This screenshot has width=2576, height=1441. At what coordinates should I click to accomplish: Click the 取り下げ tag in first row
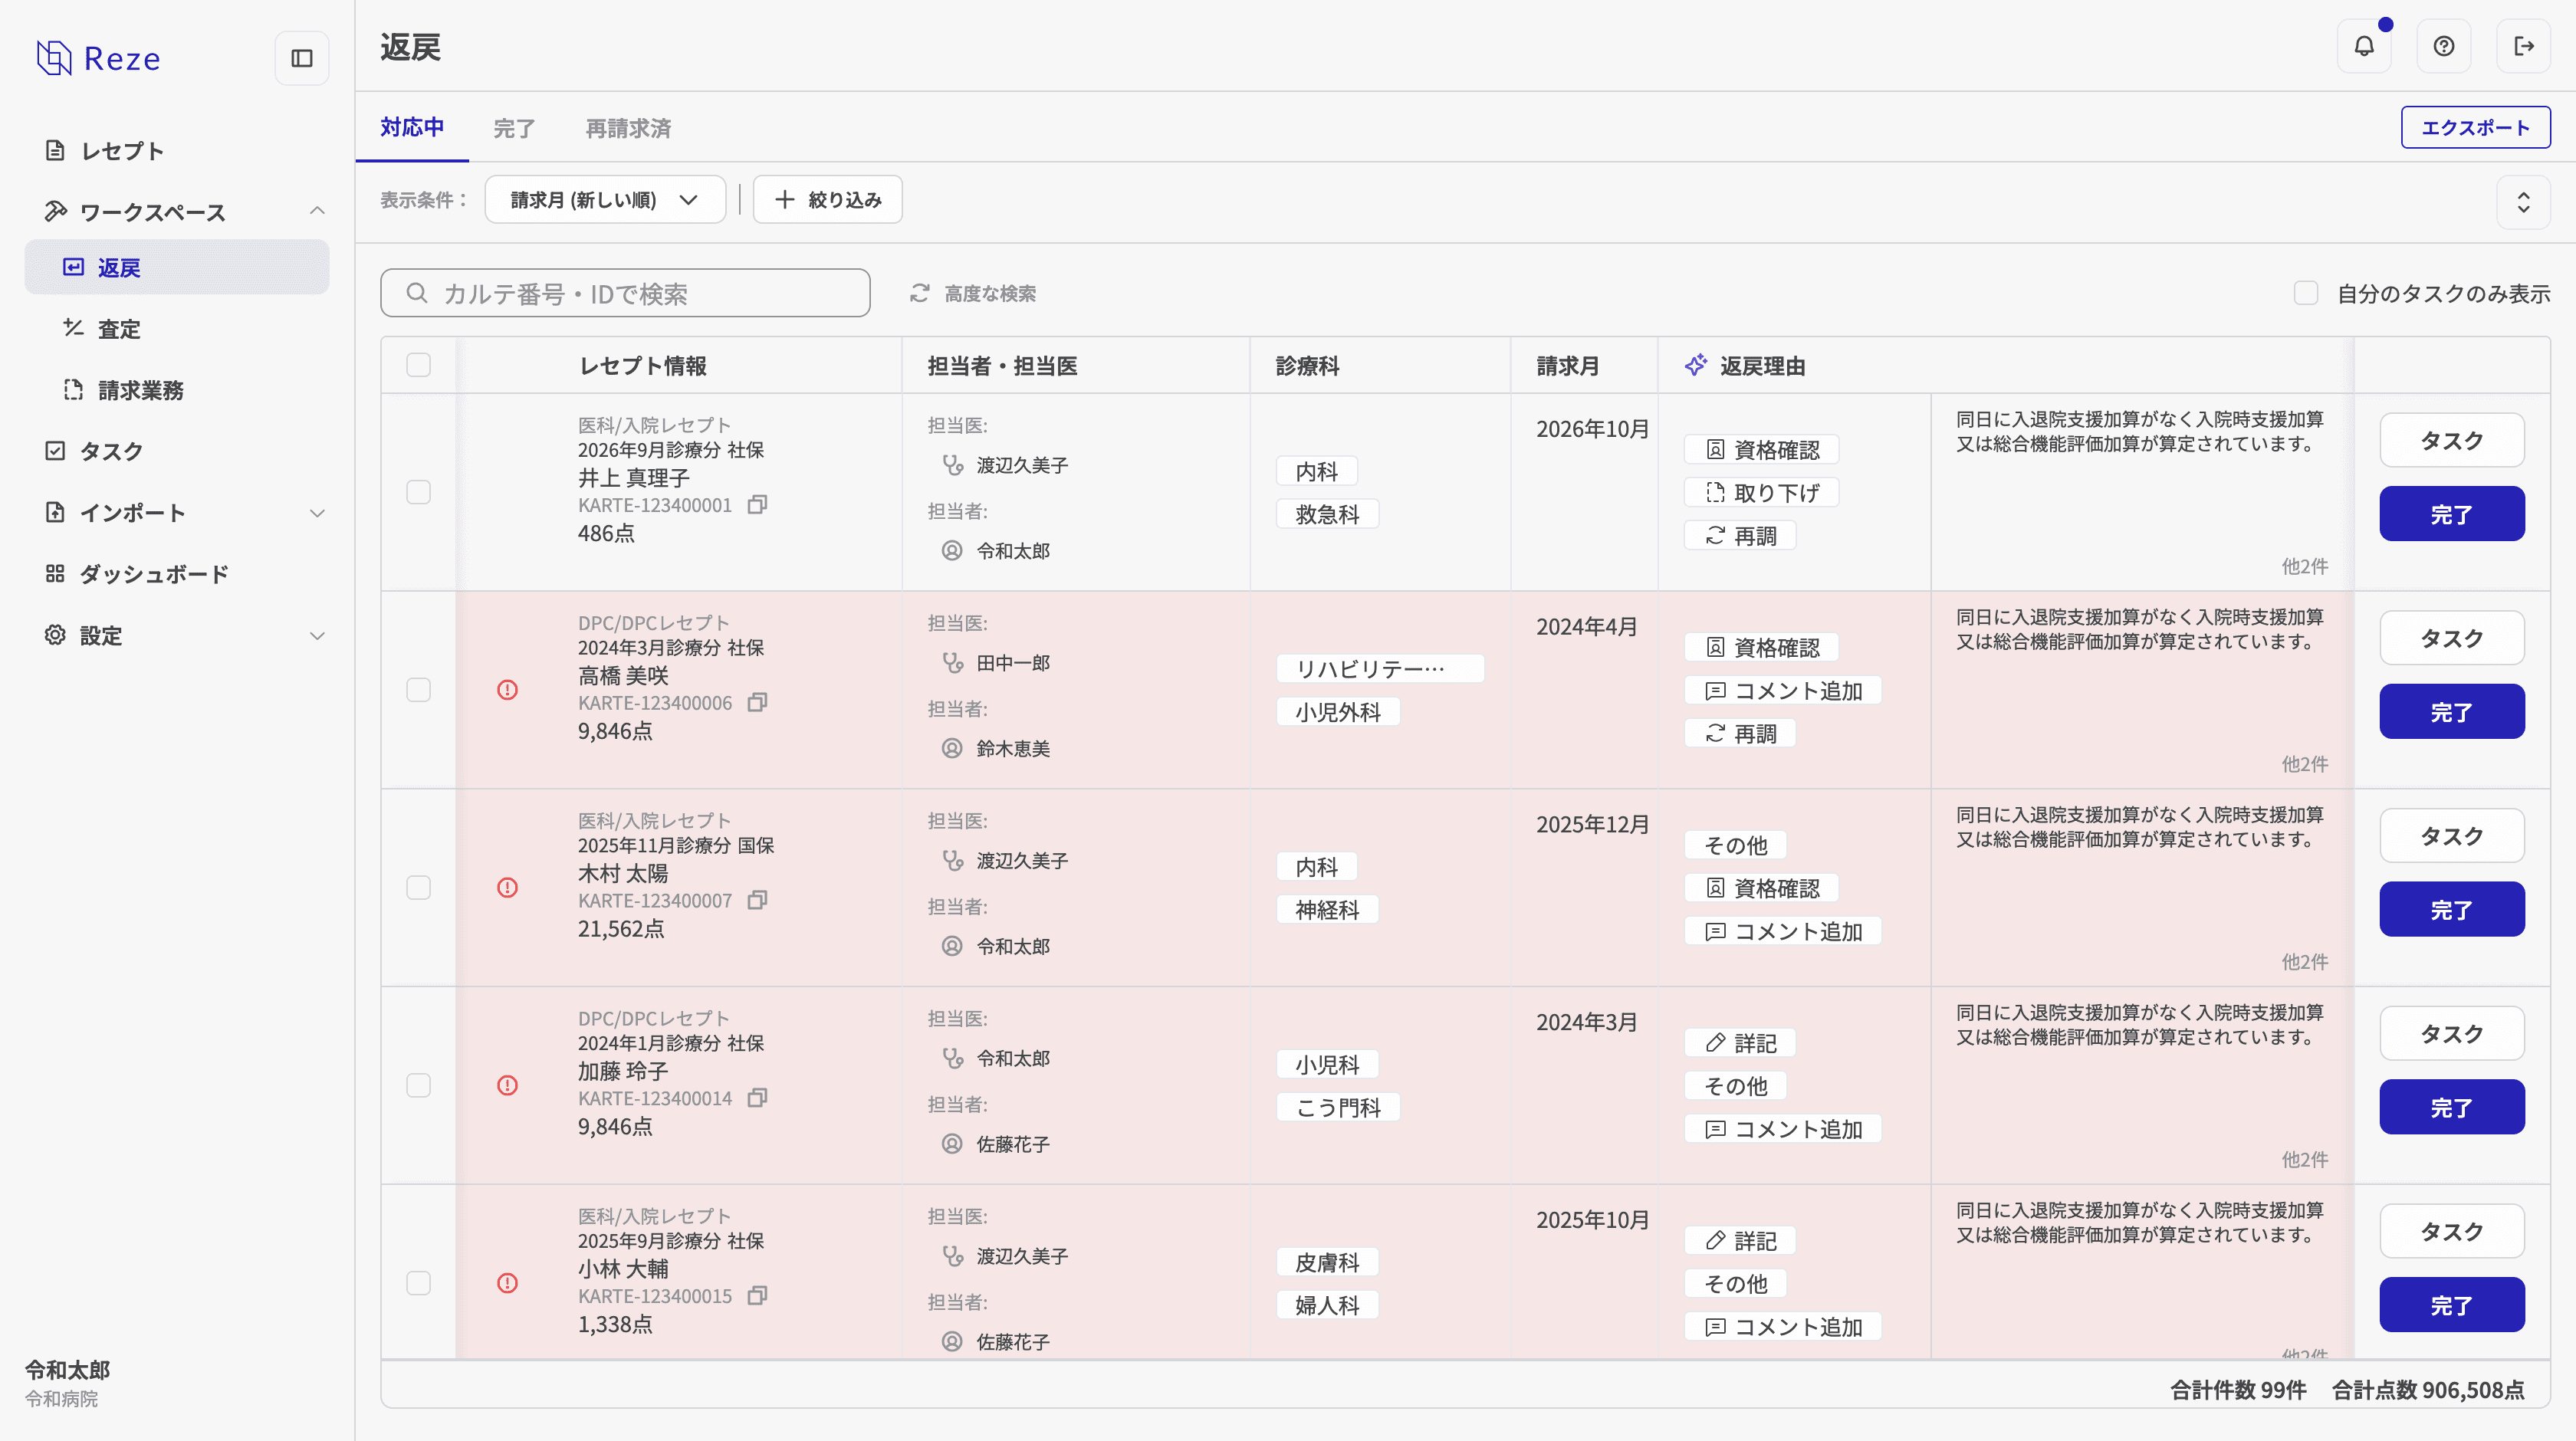coord(1761,493)
